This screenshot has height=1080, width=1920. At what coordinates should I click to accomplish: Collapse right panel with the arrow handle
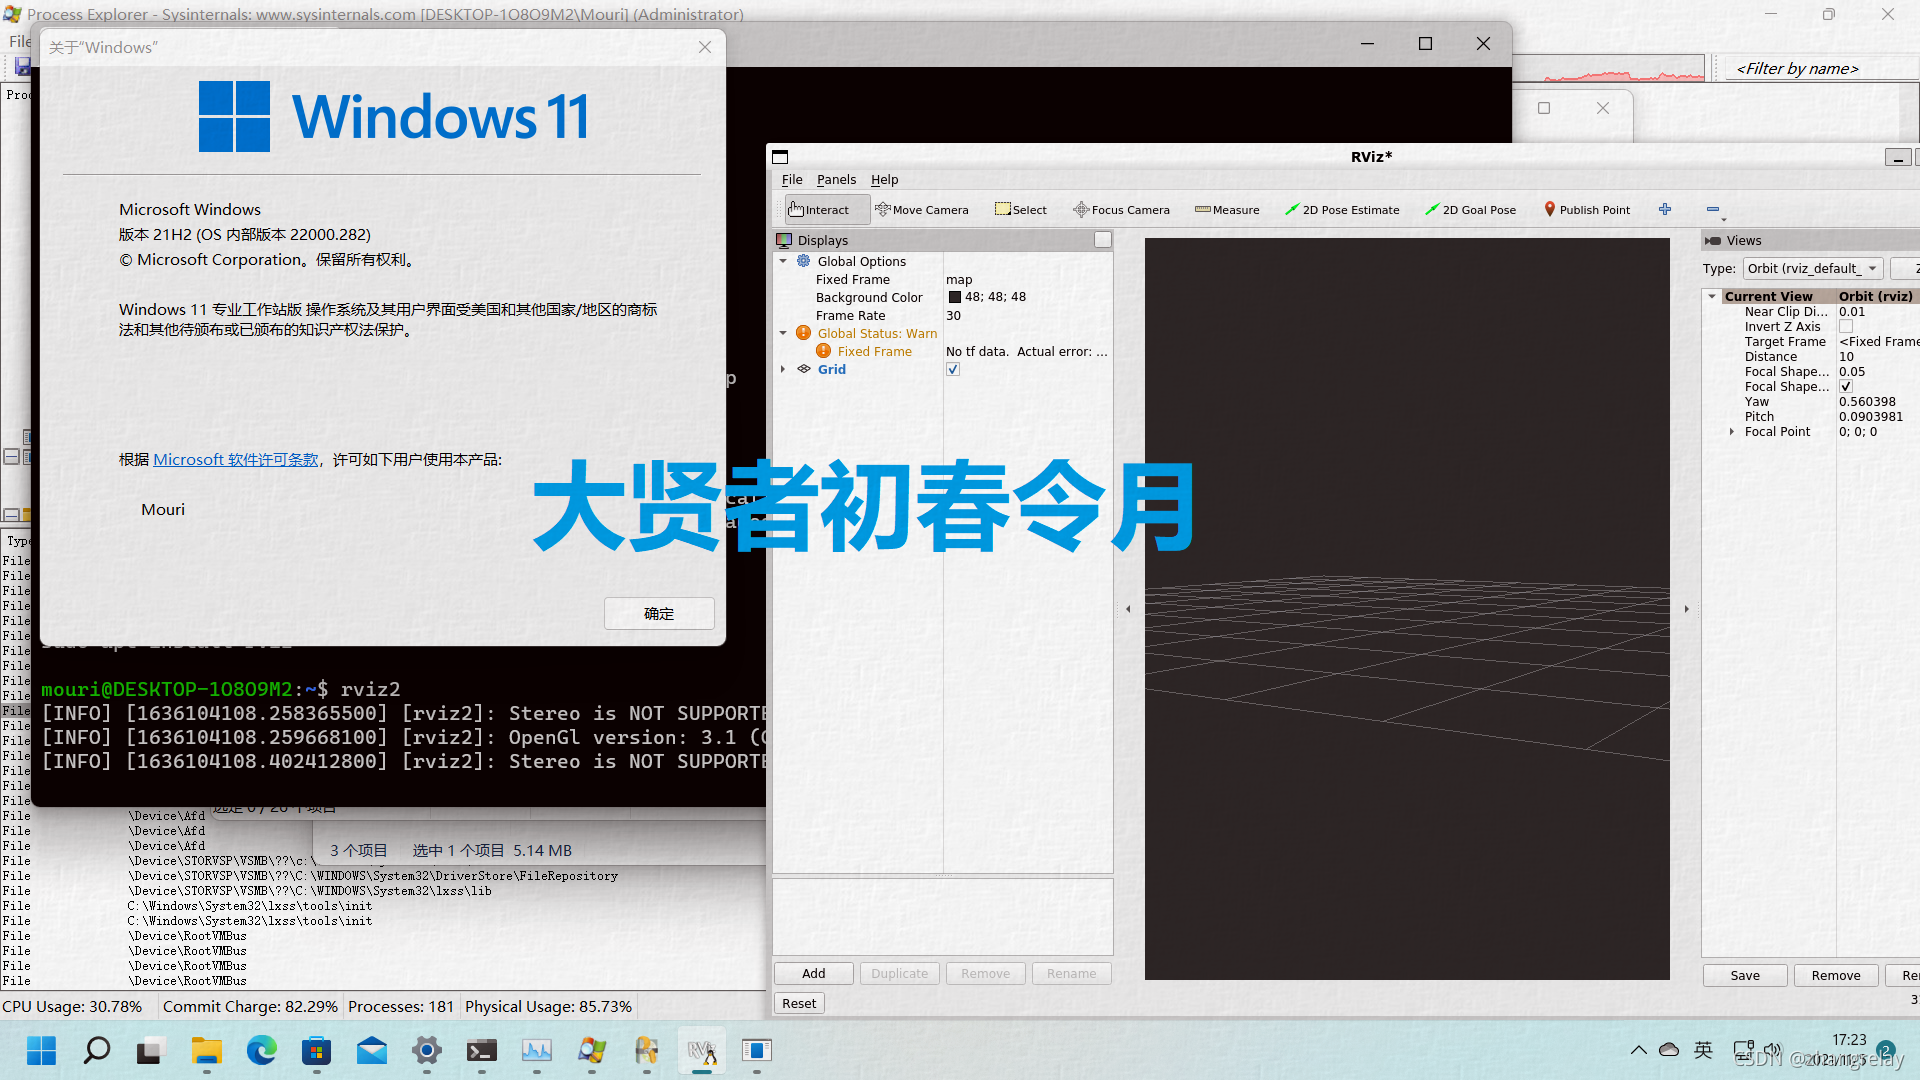[x=1686, y=608]
